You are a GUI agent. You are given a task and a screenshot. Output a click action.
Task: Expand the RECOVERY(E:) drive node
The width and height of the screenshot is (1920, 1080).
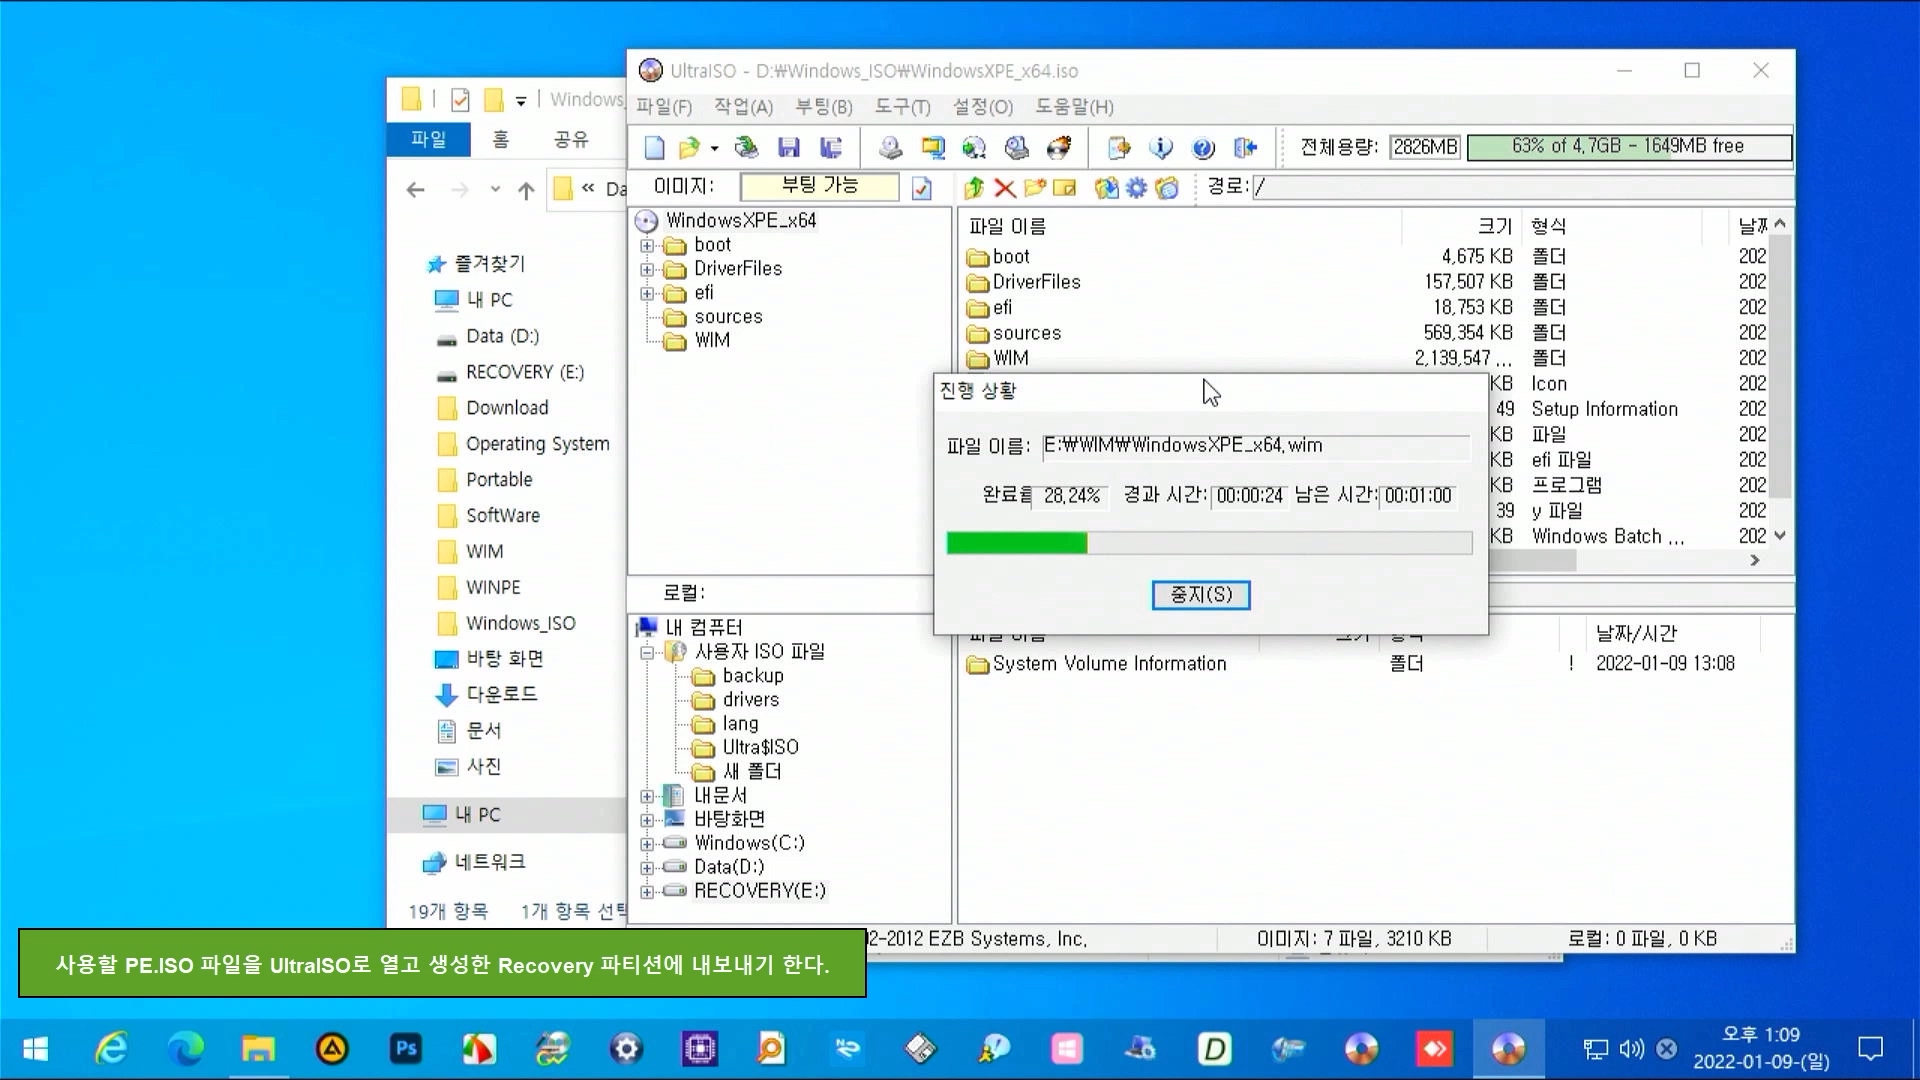click(x=647, y=891)
